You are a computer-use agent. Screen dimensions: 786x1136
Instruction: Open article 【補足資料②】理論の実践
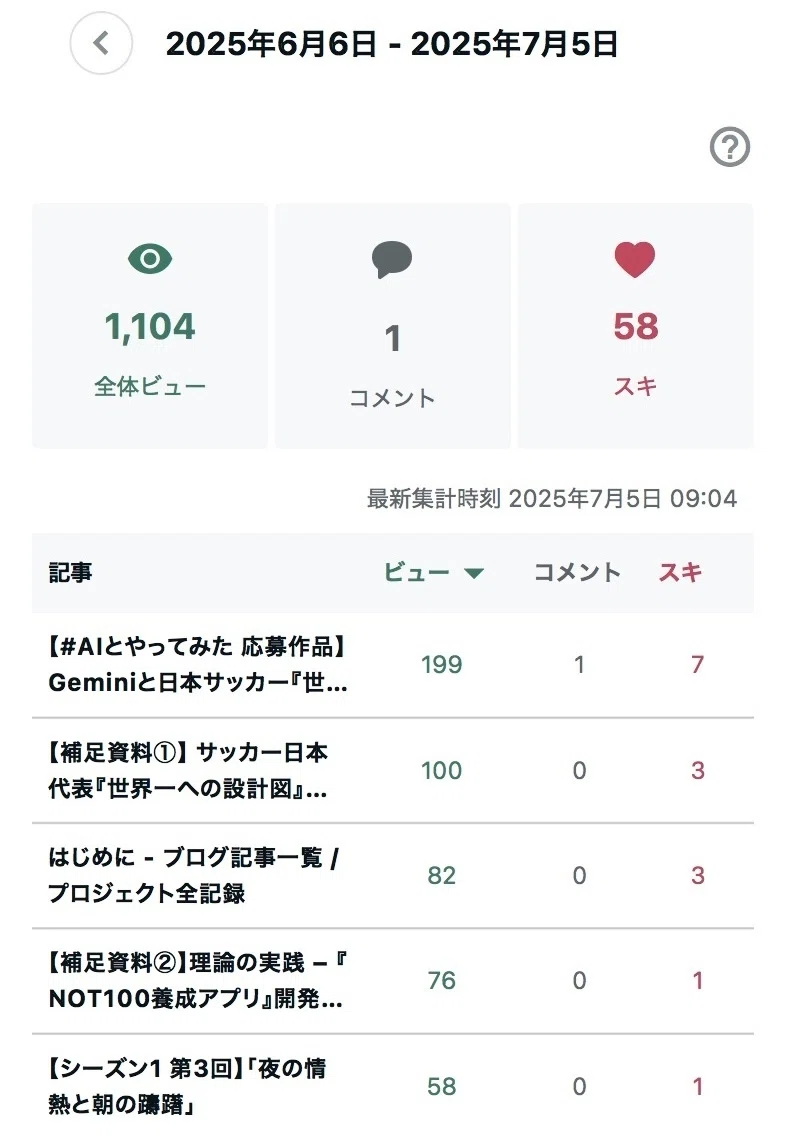click(196, 980)
